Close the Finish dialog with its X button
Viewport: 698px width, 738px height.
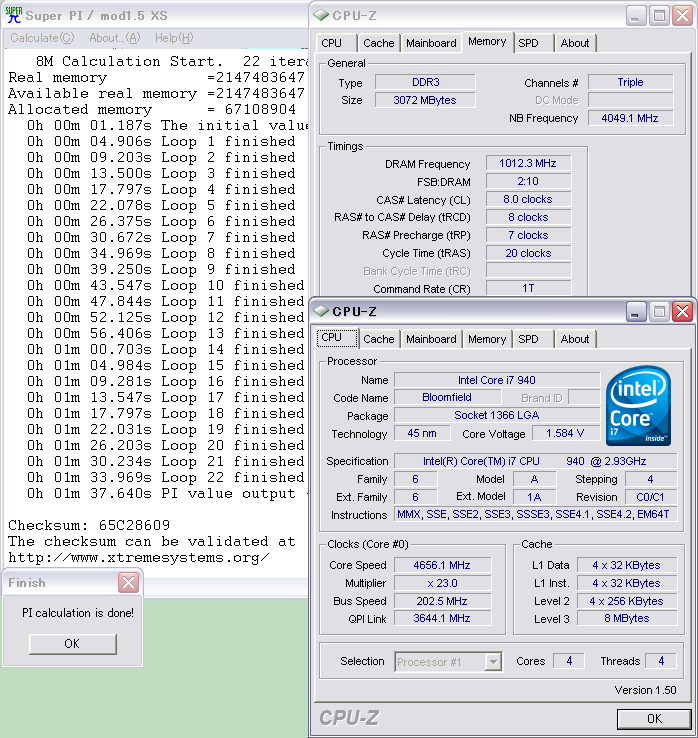point(128,583)
